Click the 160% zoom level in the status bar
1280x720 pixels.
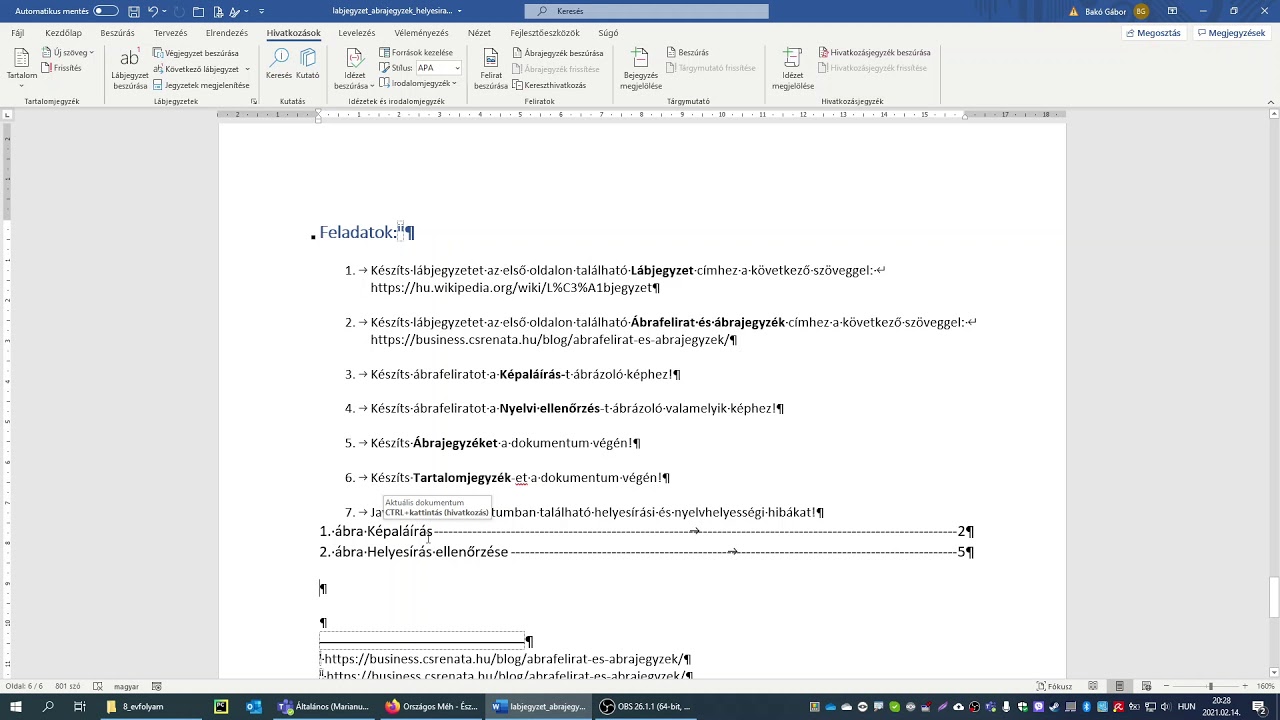(1265, 687)
